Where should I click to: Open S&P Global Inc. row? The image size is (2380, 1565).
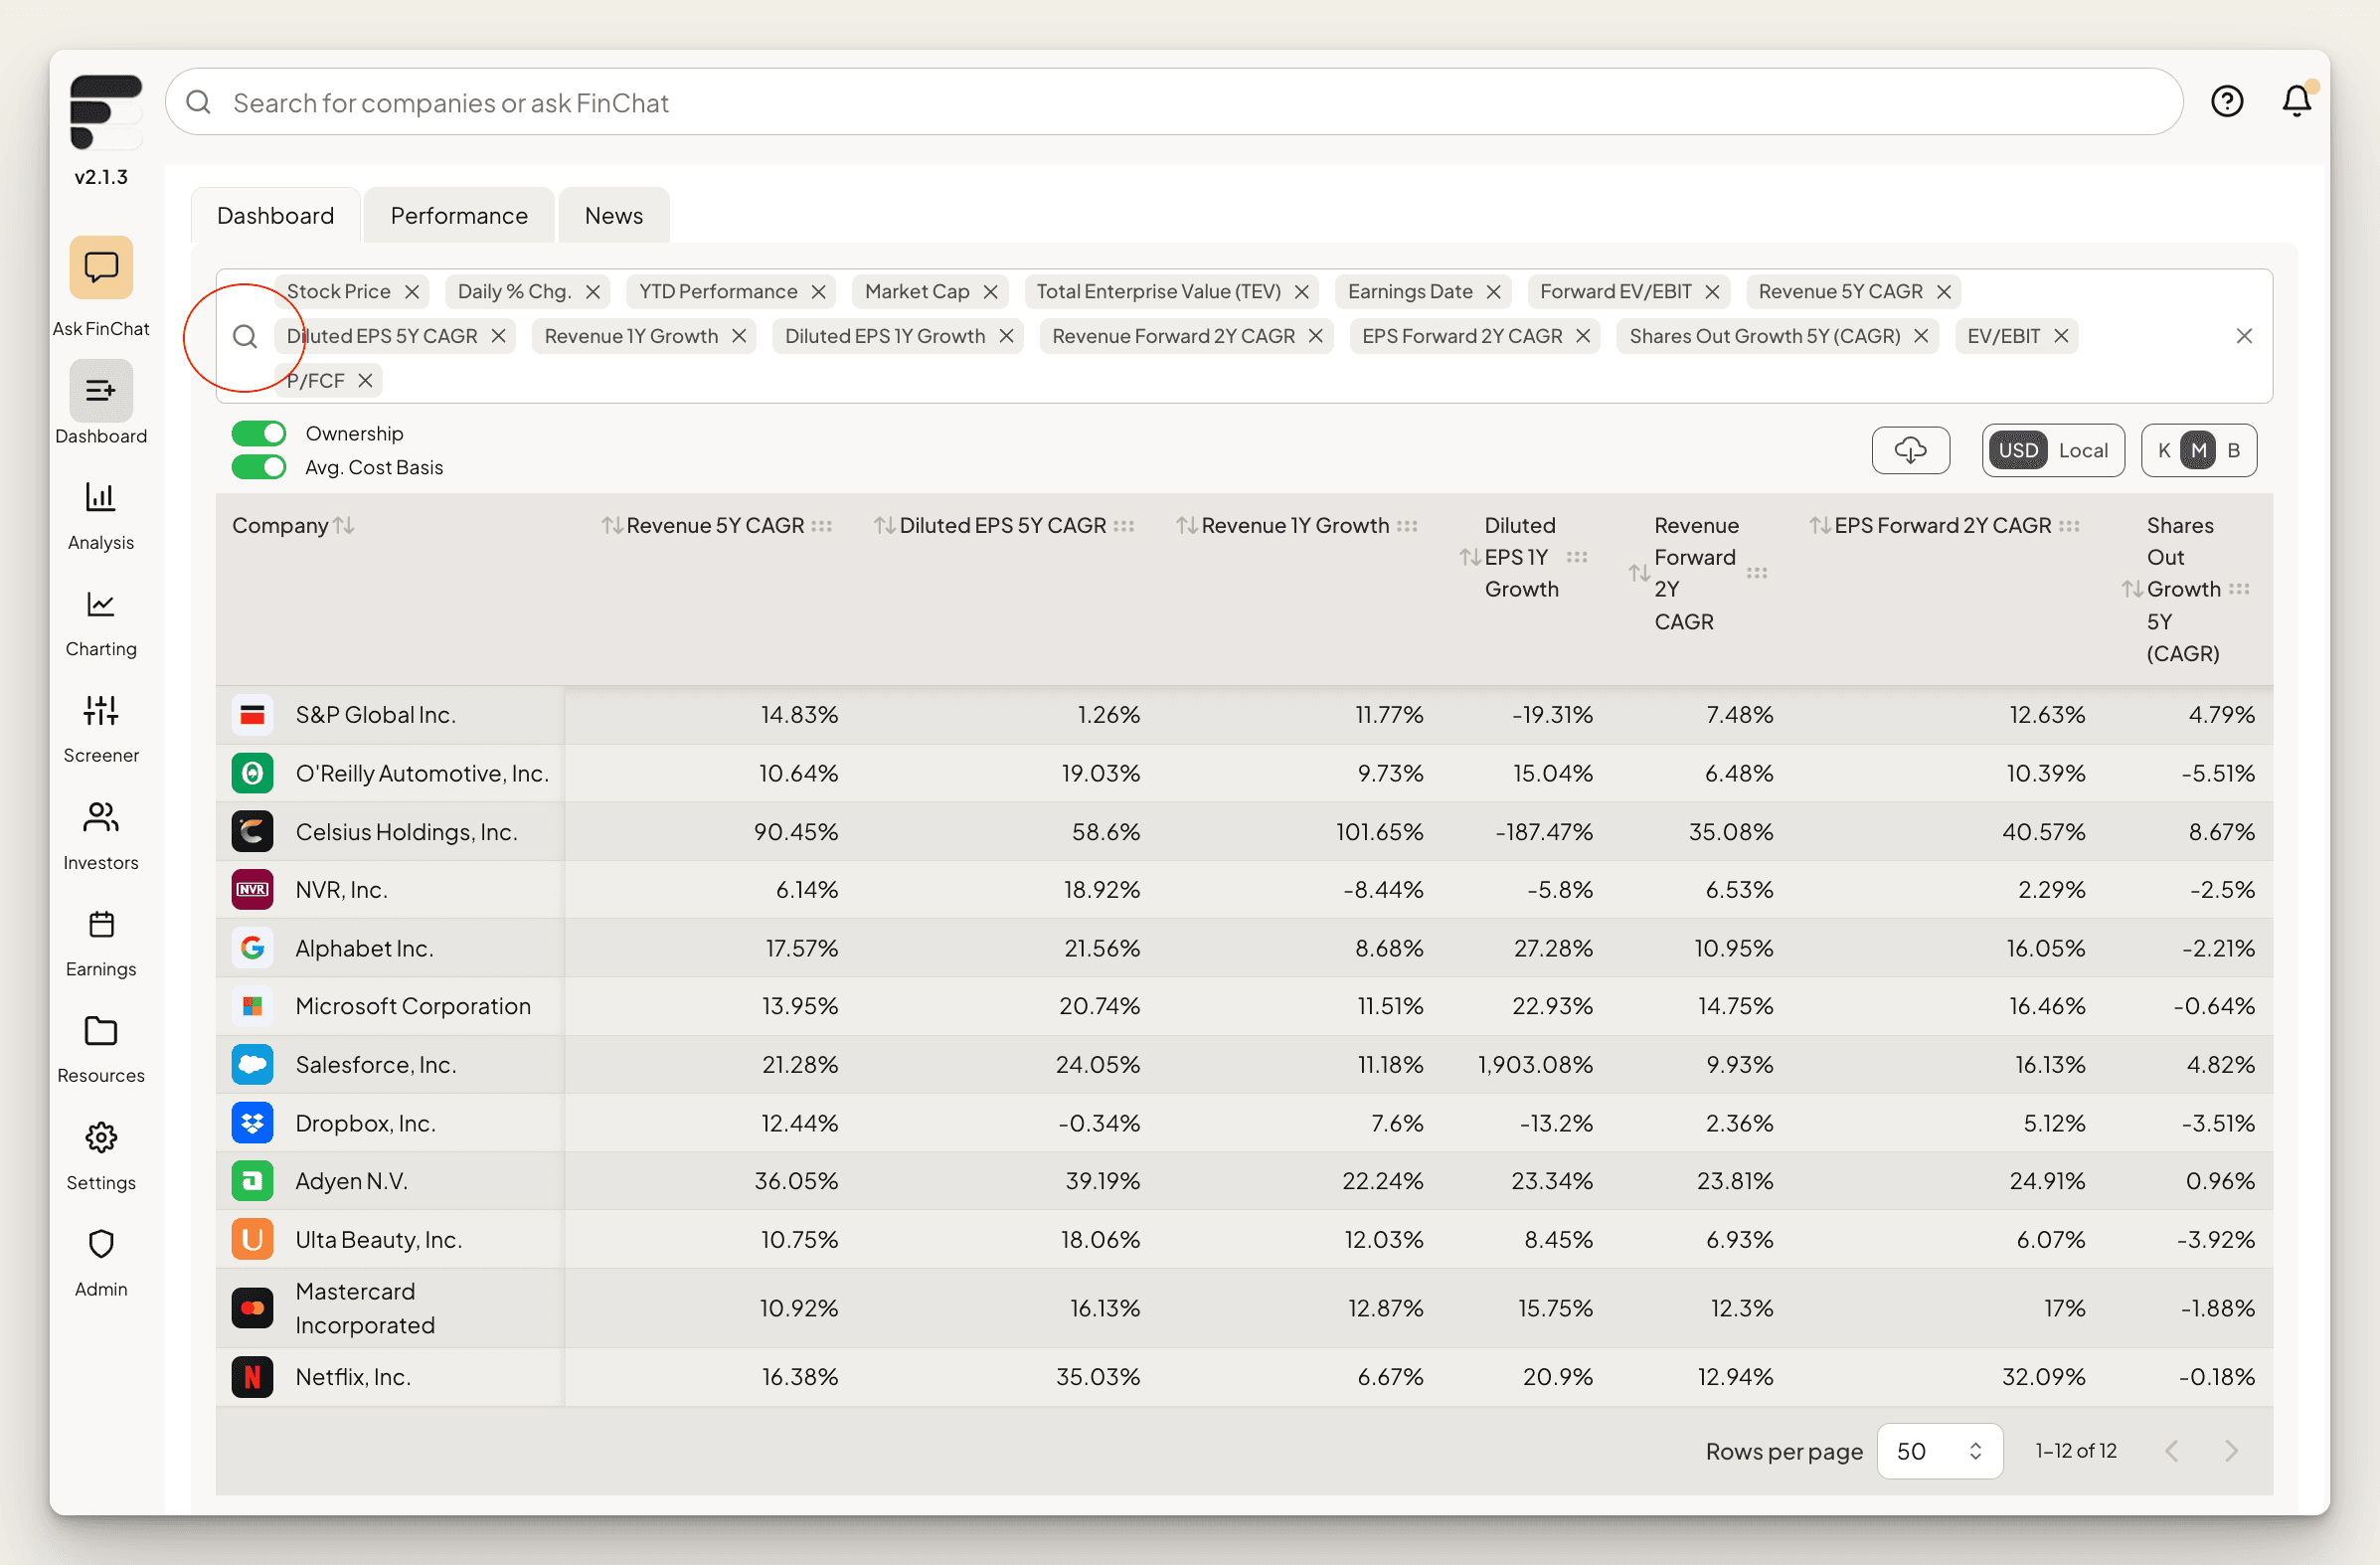1244,715
